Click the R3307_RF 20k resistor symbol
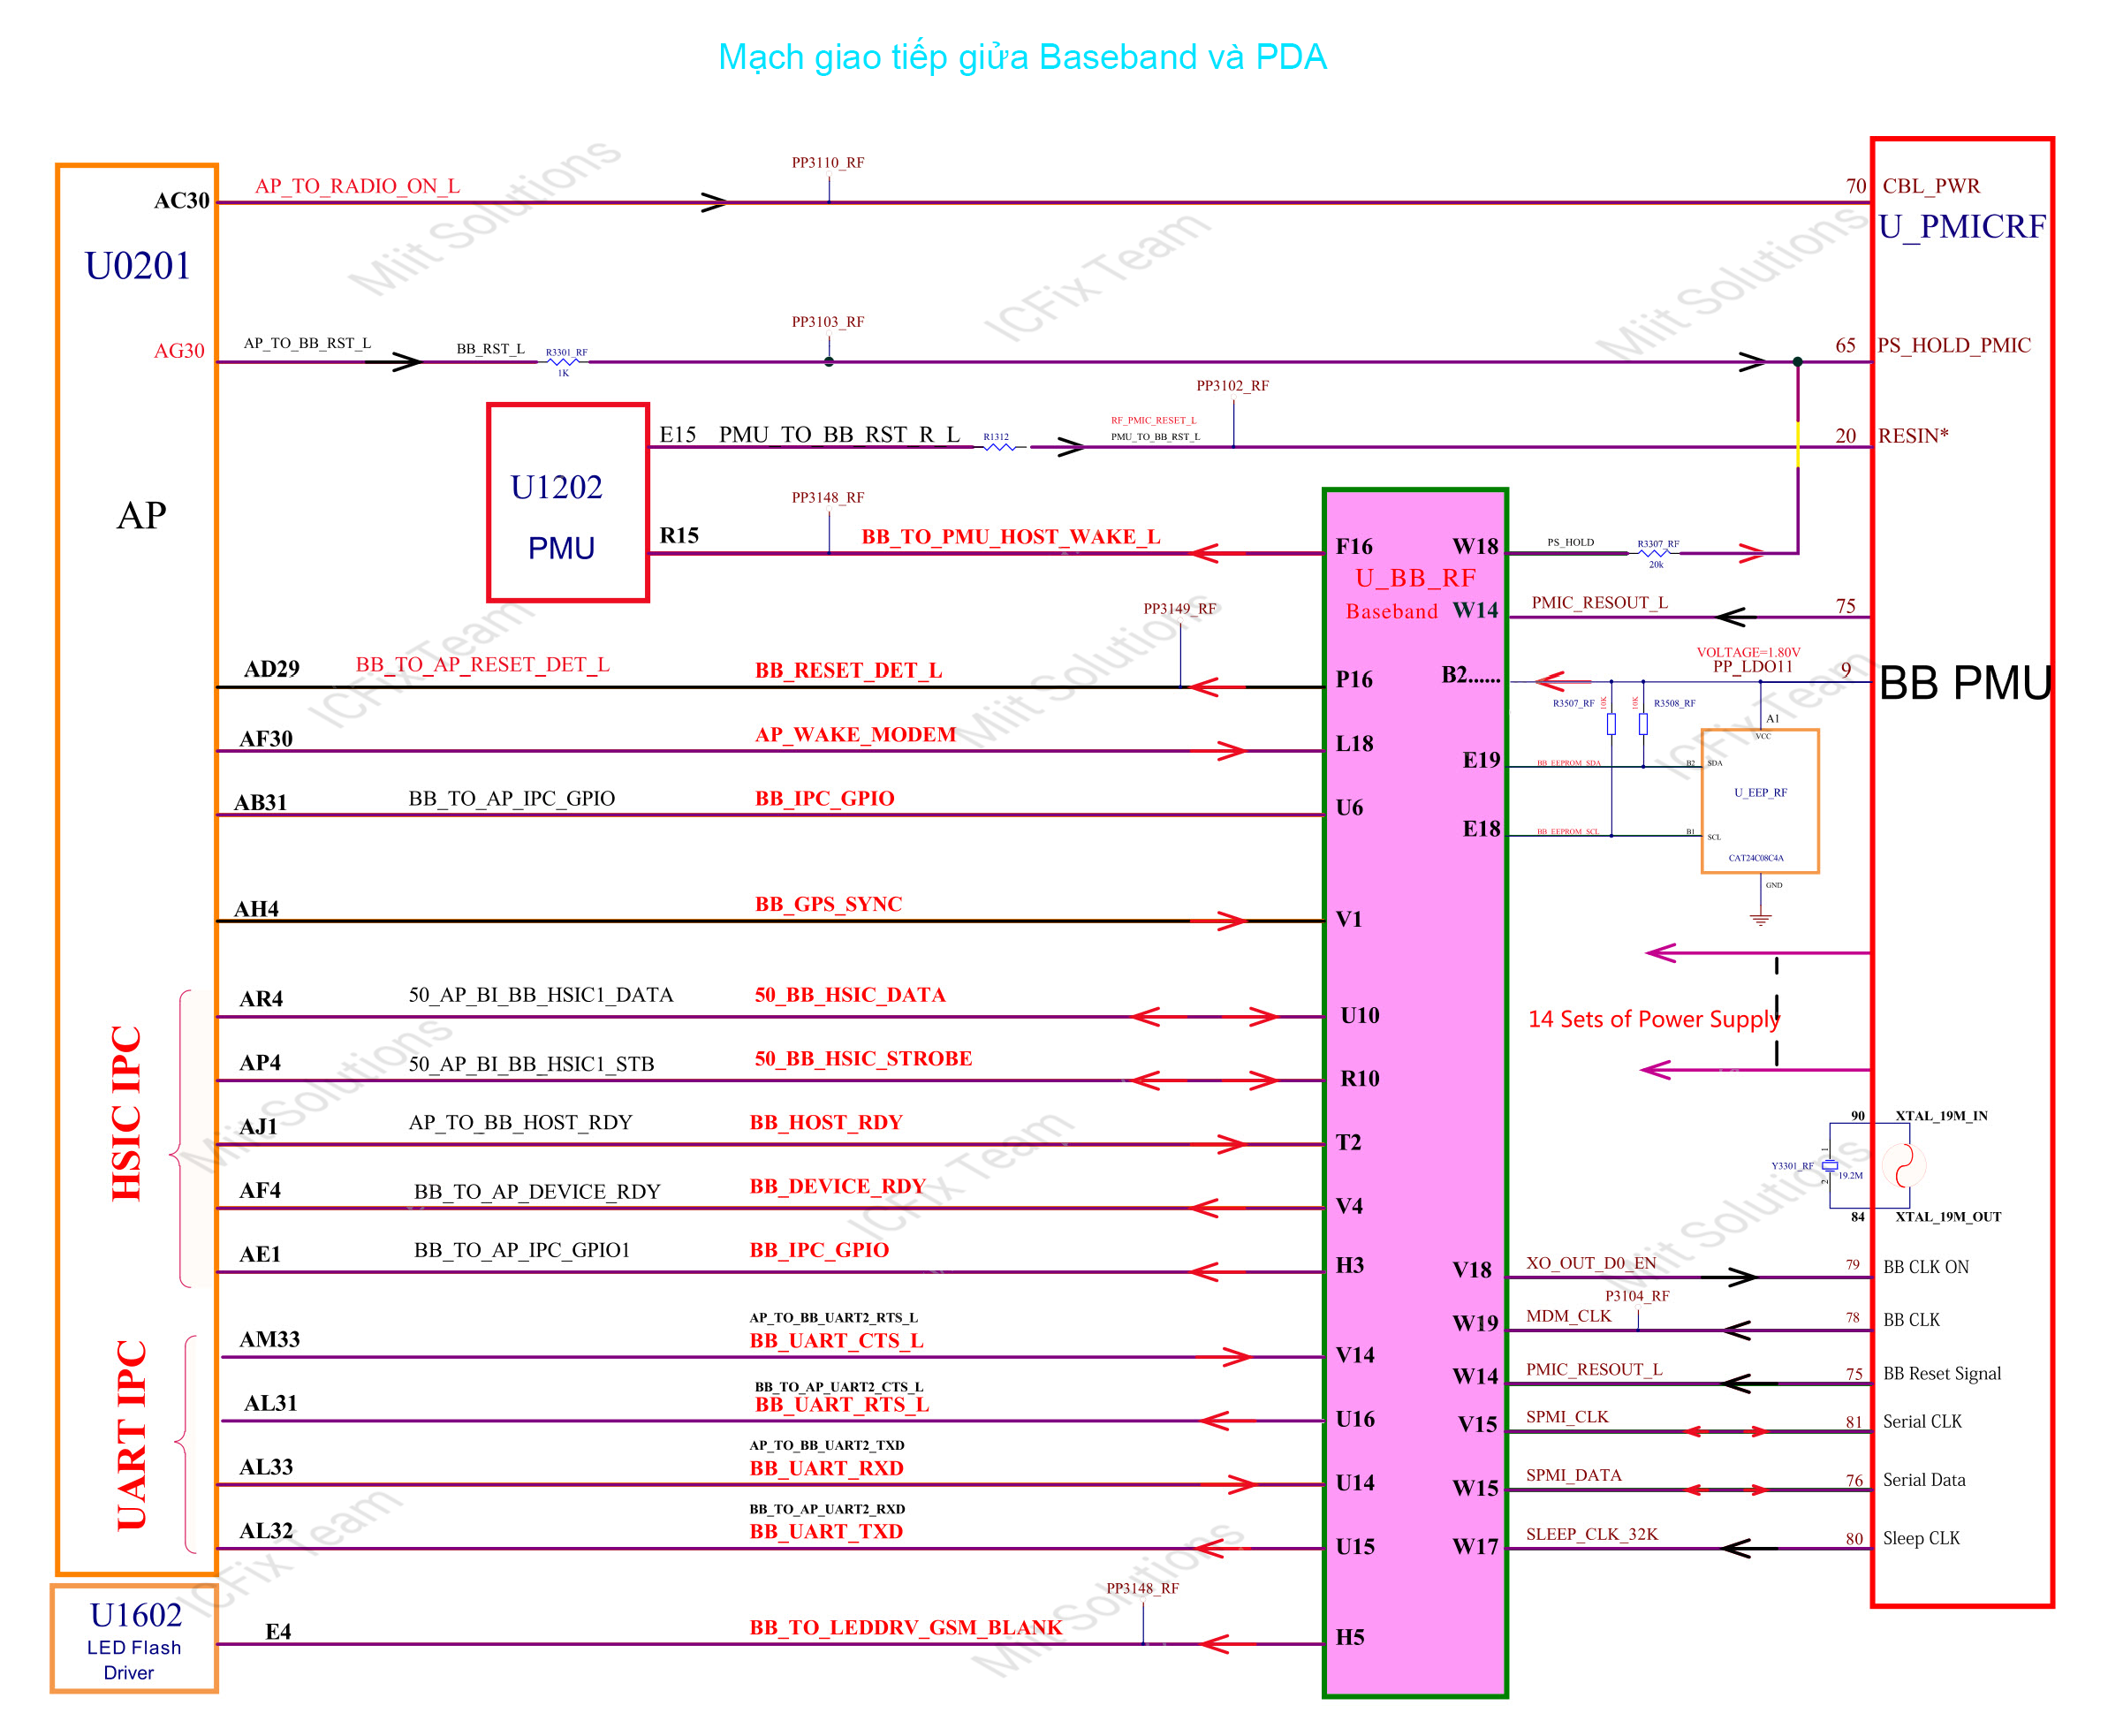The width and height of the screenshot is (2108, 1736). [x=1655, y=553]
